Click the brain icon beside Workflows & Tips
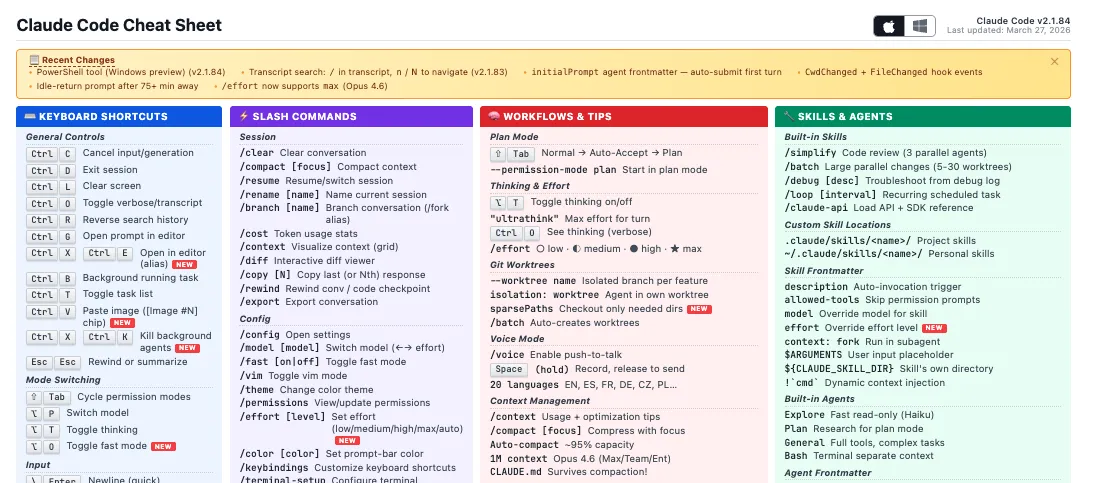This screenshot has height=483, width=1107. click(494, 117)
